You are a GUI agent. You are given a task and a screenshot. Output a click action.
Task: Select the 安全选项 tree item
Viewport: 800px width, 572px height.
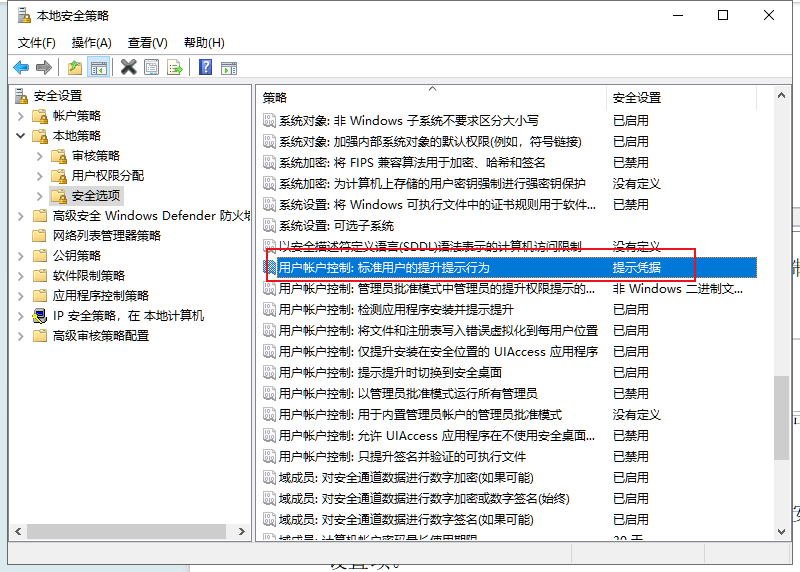click(96, 195)
